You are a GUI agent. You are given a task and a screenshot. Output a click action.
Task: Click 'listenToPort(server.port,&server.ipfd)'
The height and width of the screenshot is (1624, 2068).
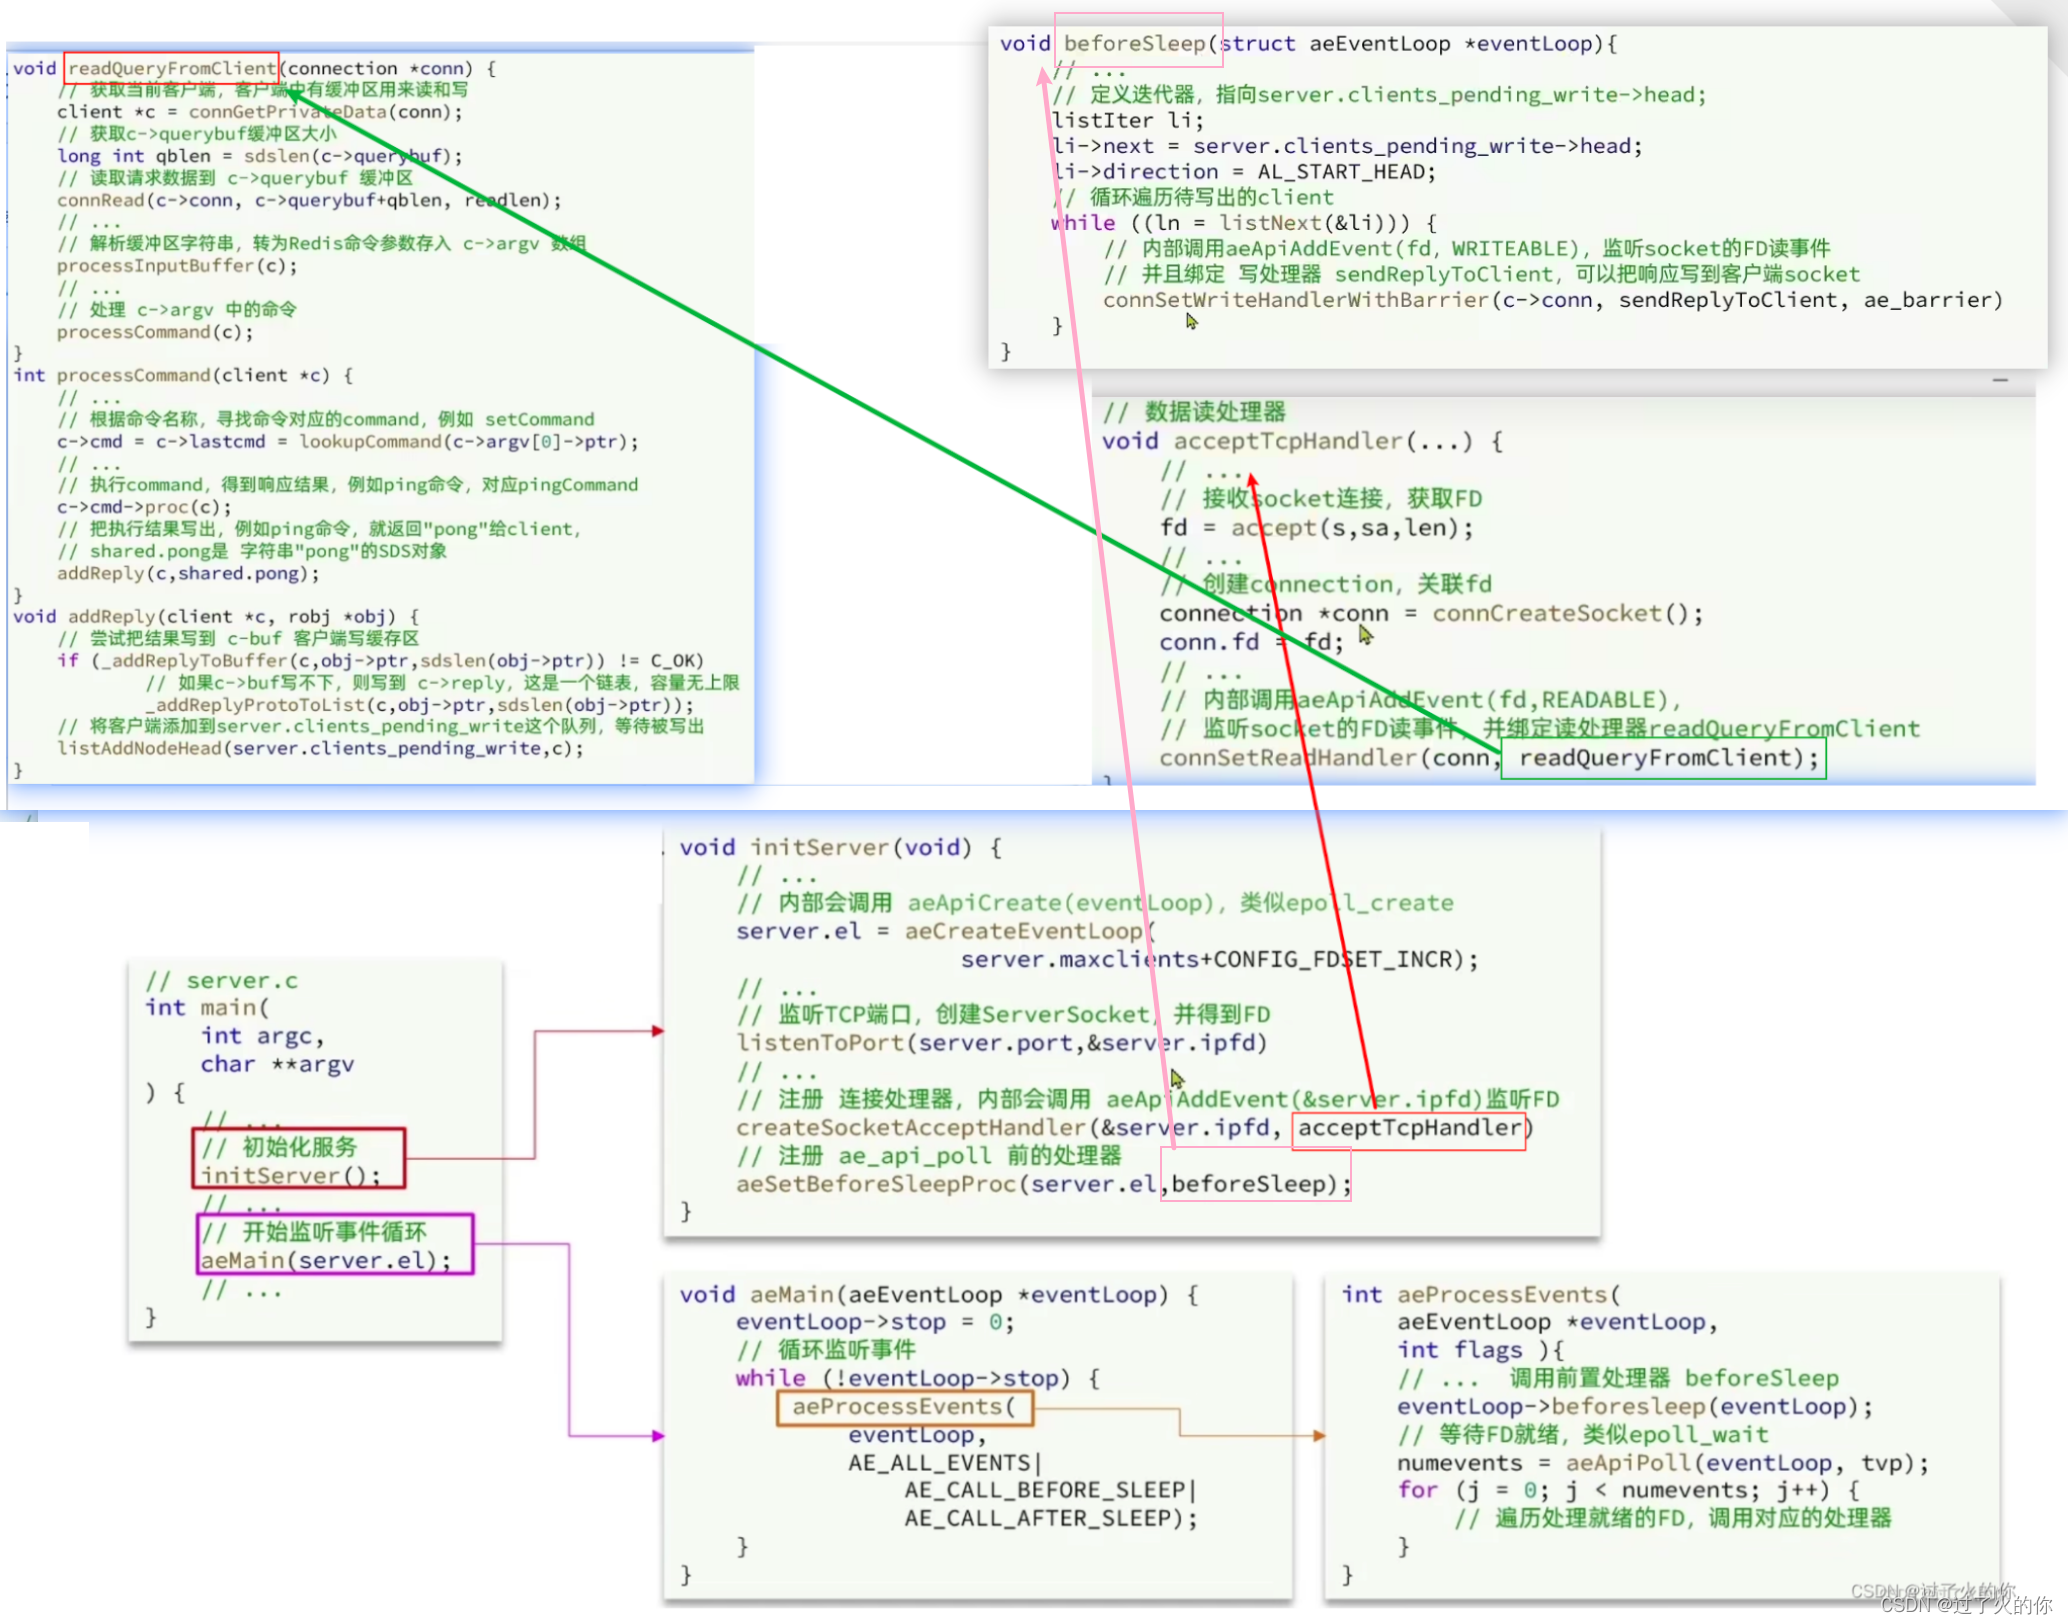[1002, 1043]
